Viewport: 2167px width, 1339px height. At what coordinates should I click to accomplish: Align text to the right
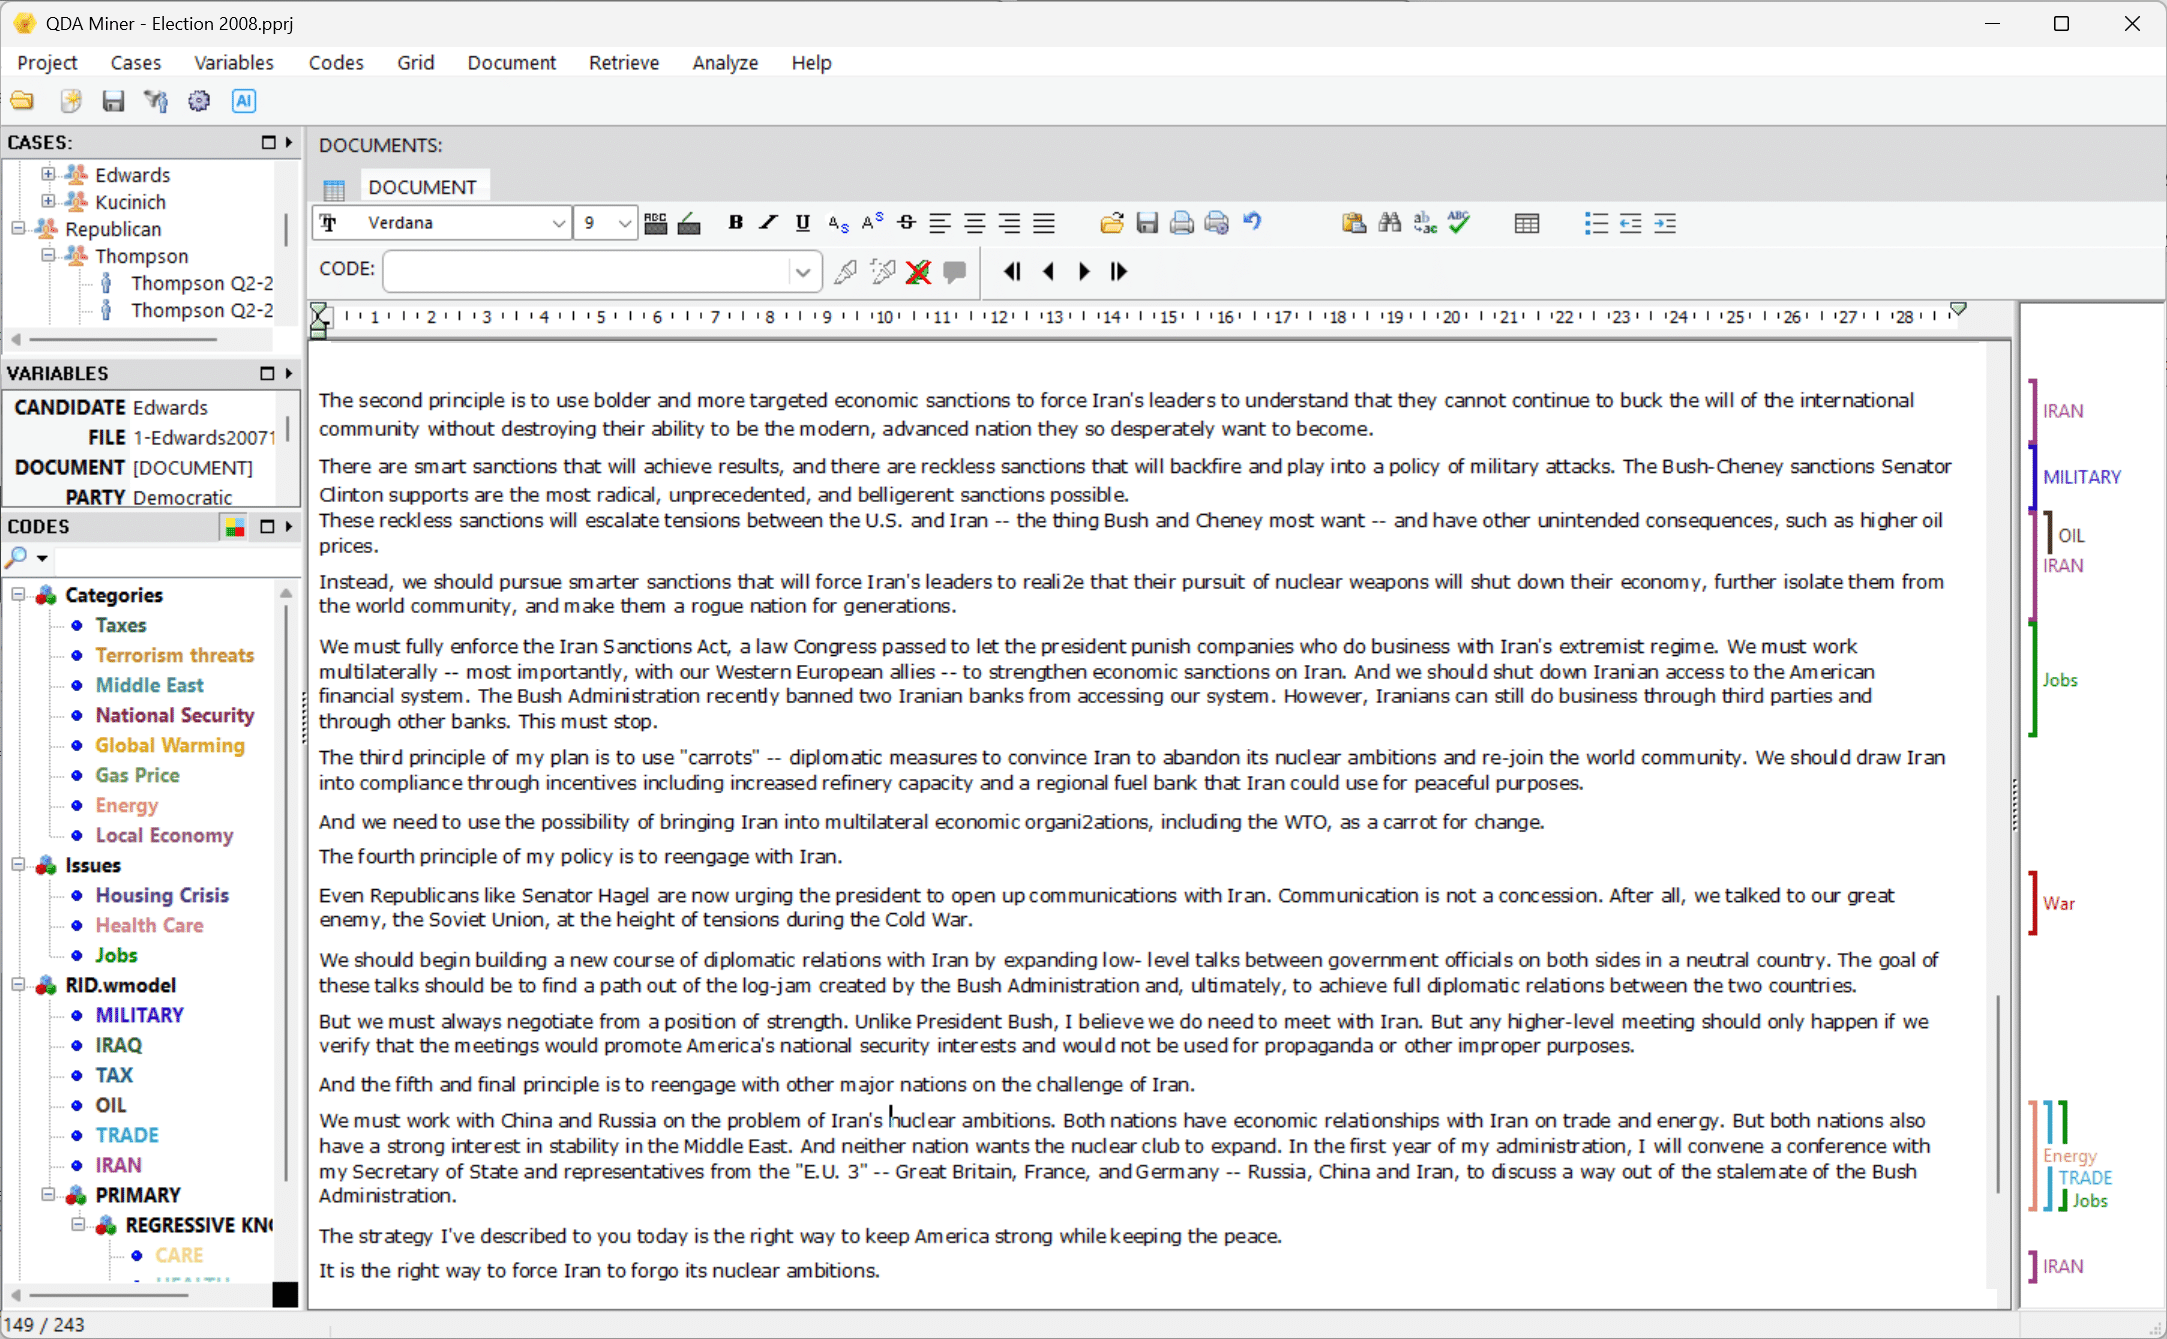[1010, 223]
